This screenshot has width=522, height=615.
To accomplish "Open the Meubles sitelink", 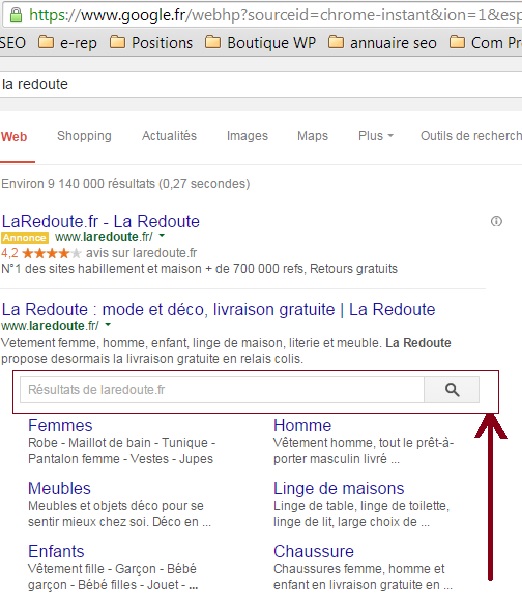I will [x=59, y=488].
